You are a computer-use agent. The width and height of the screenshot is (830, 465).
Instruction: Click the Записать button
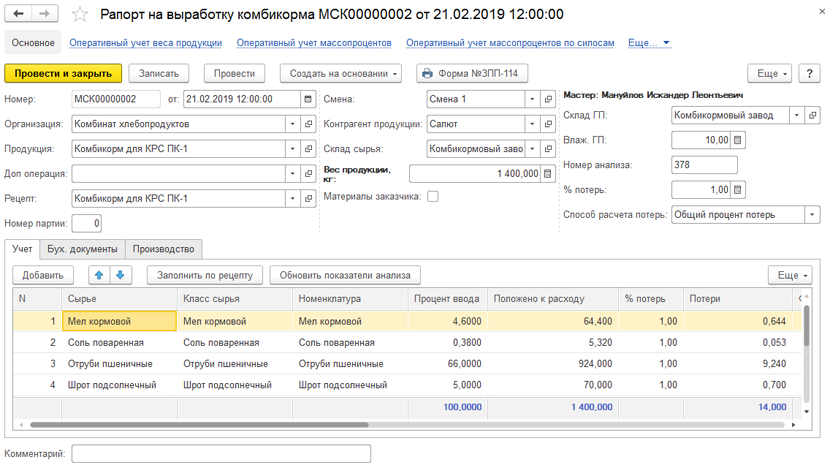click(159, 74)
